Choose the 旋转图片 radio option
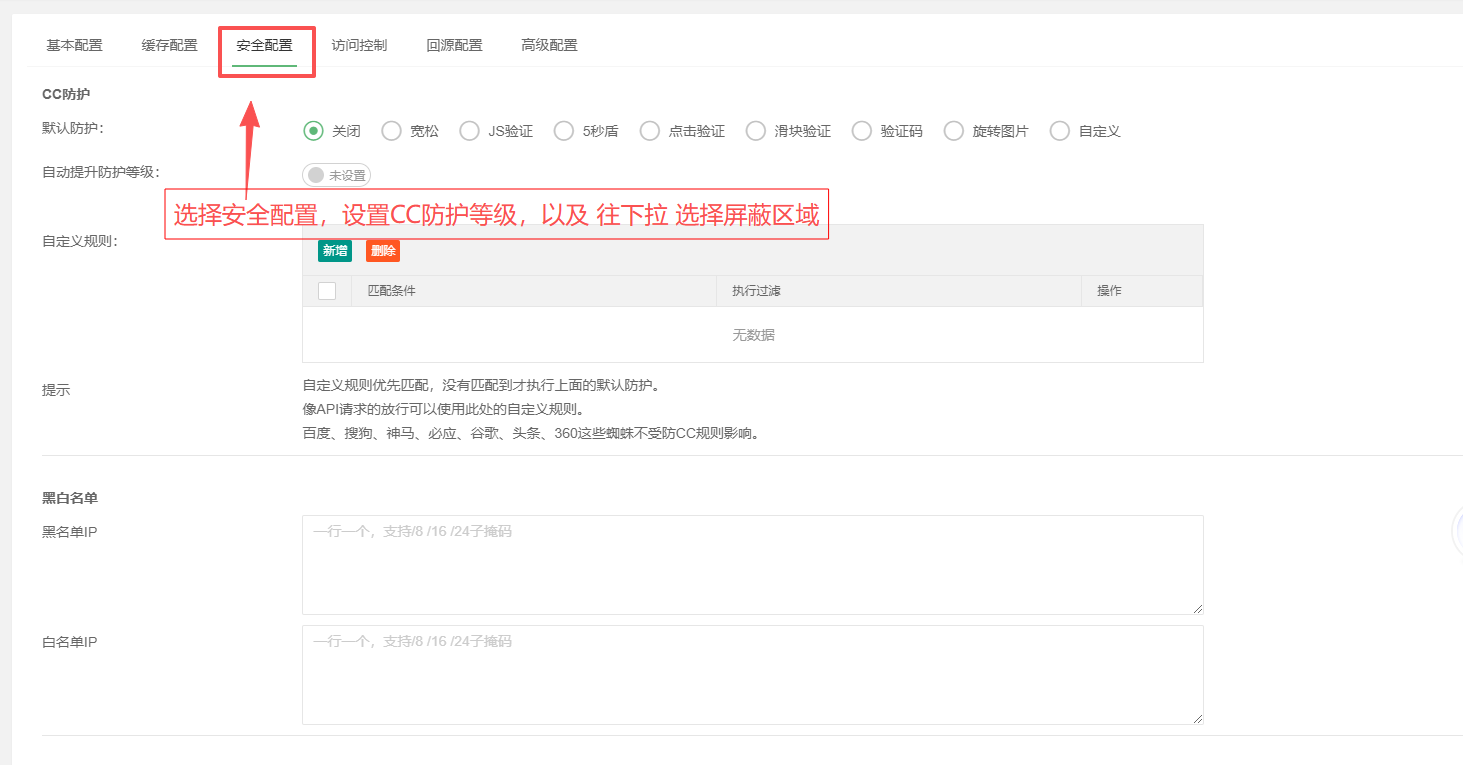 (x=954, y=131)
